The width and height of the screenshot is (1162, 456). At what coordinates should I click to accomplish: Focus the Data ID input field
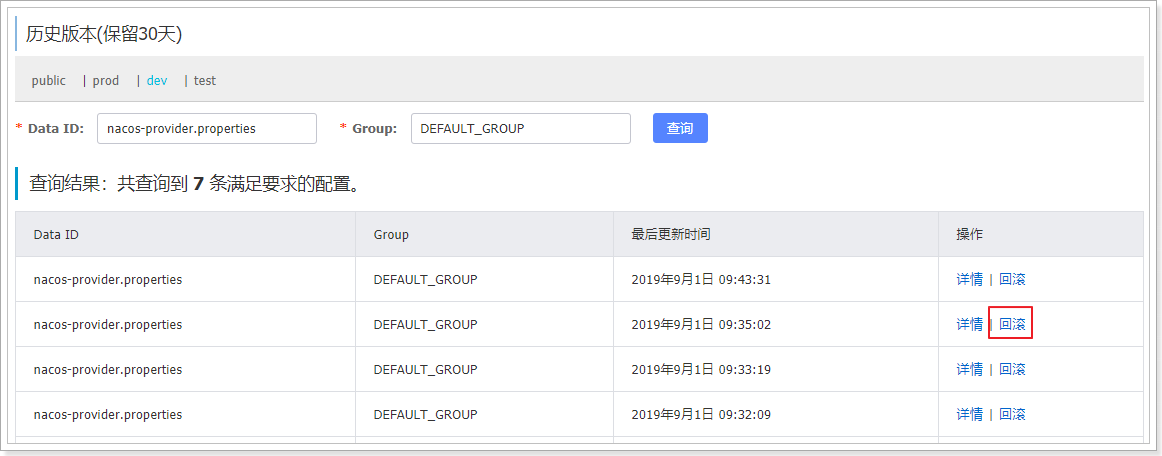click(206, 128)
